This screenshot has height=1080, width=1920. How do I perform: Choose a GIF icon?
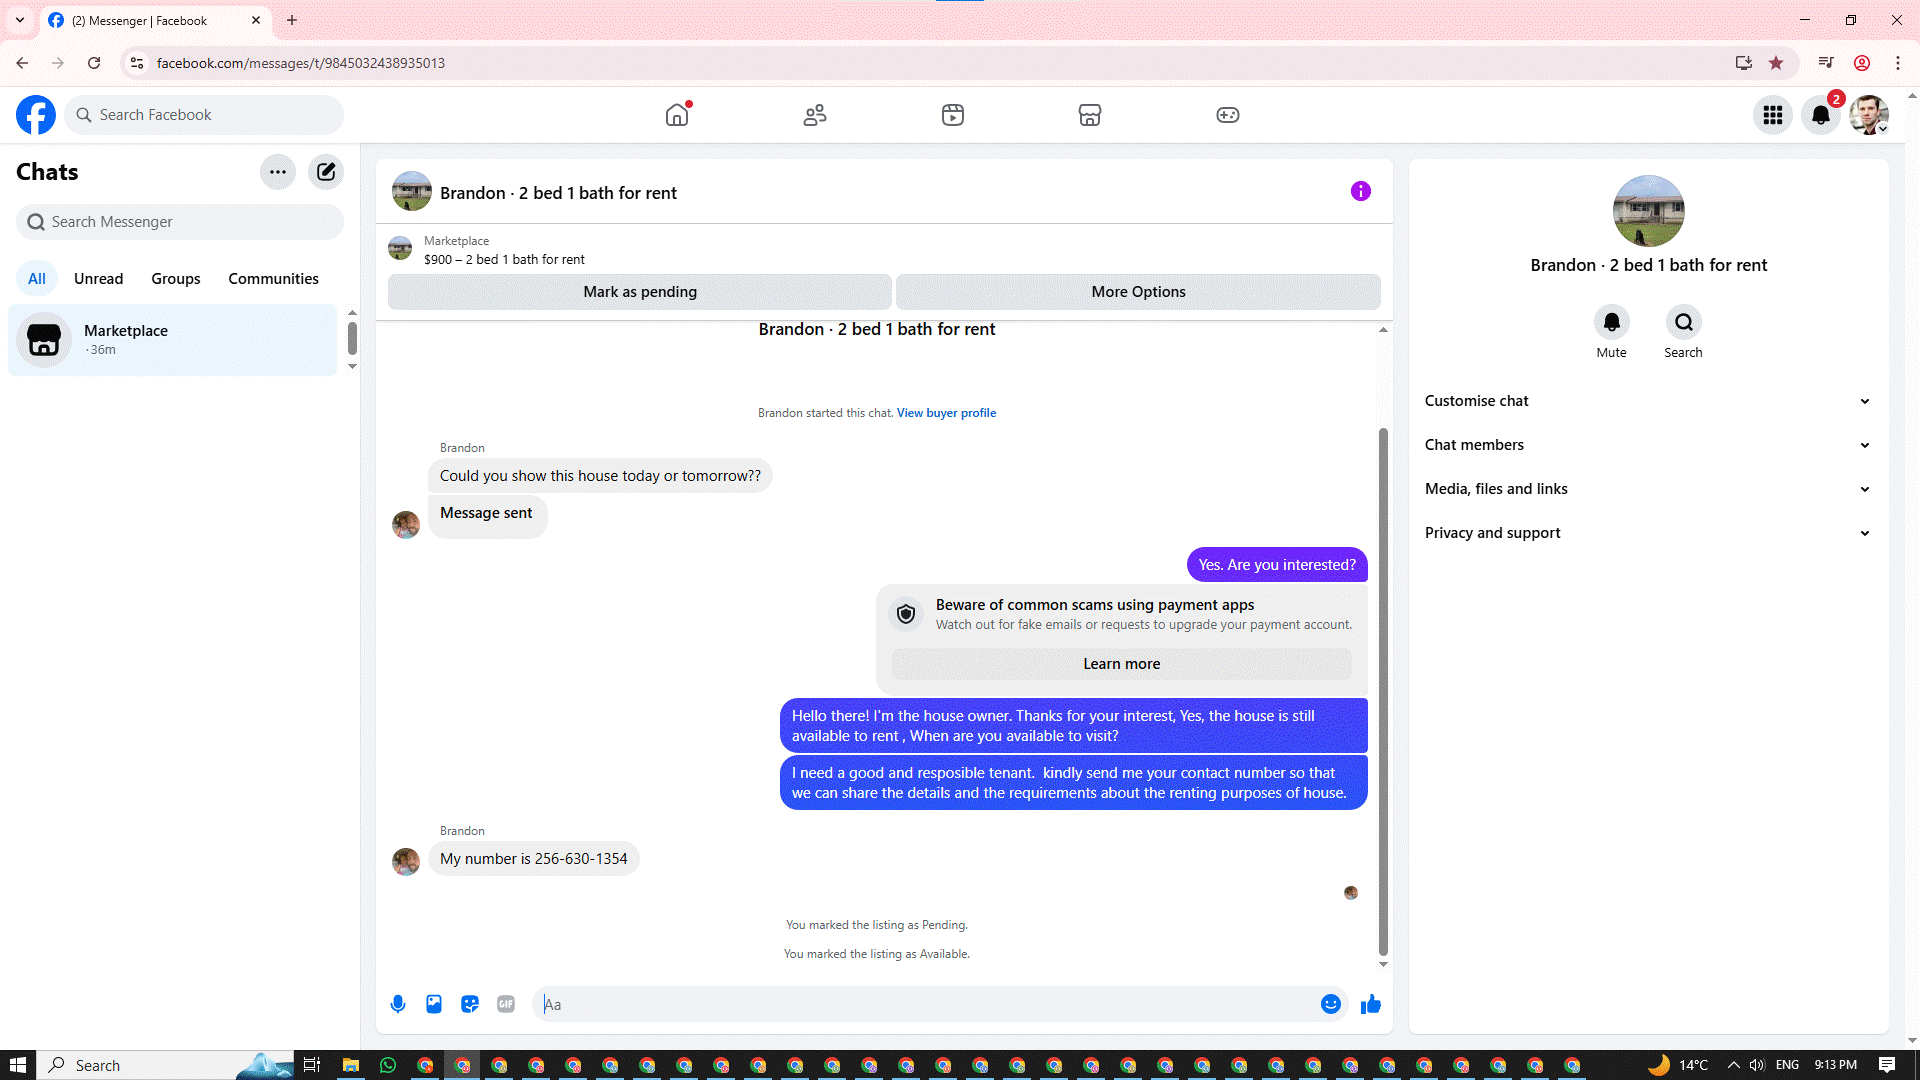point(506,1004)
